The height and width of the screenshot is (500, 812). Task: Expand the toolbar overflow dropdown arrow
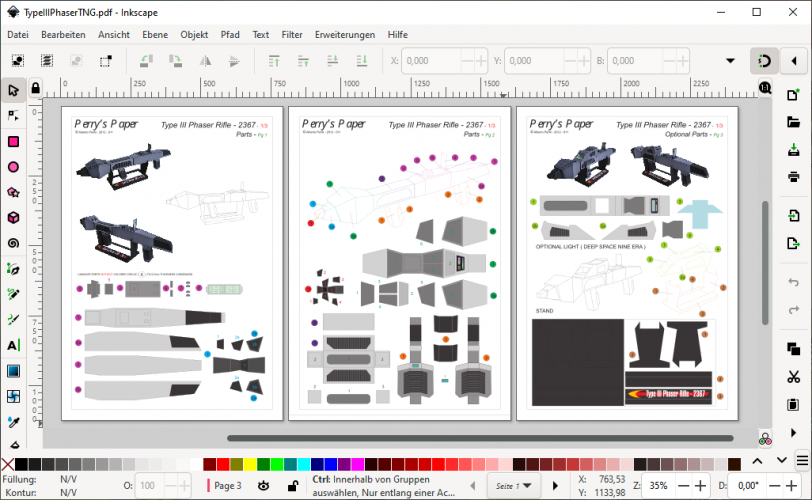pos(730,61)
